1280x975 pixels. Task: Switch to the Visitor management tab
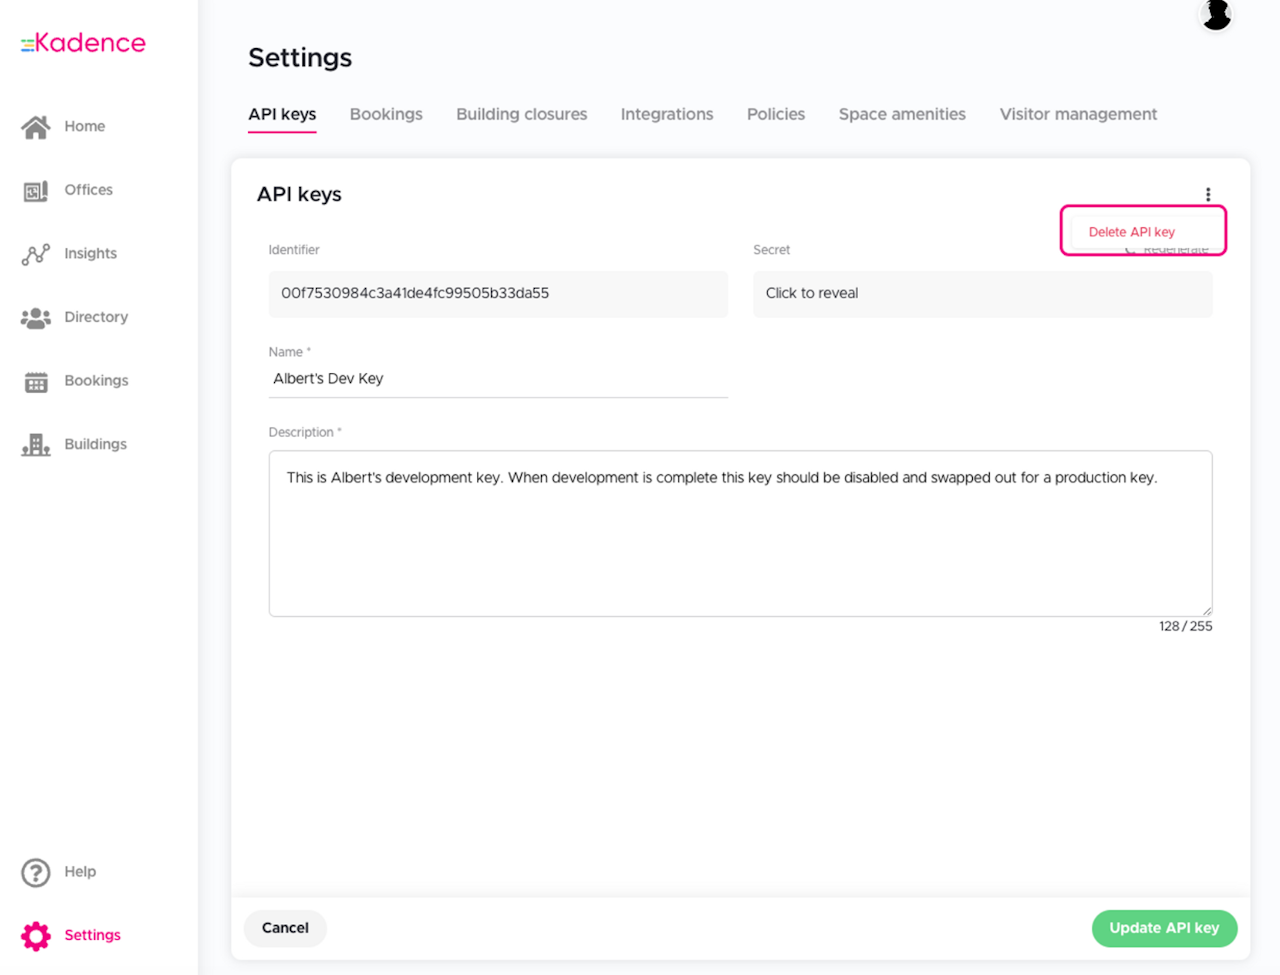coord(1078,114)
